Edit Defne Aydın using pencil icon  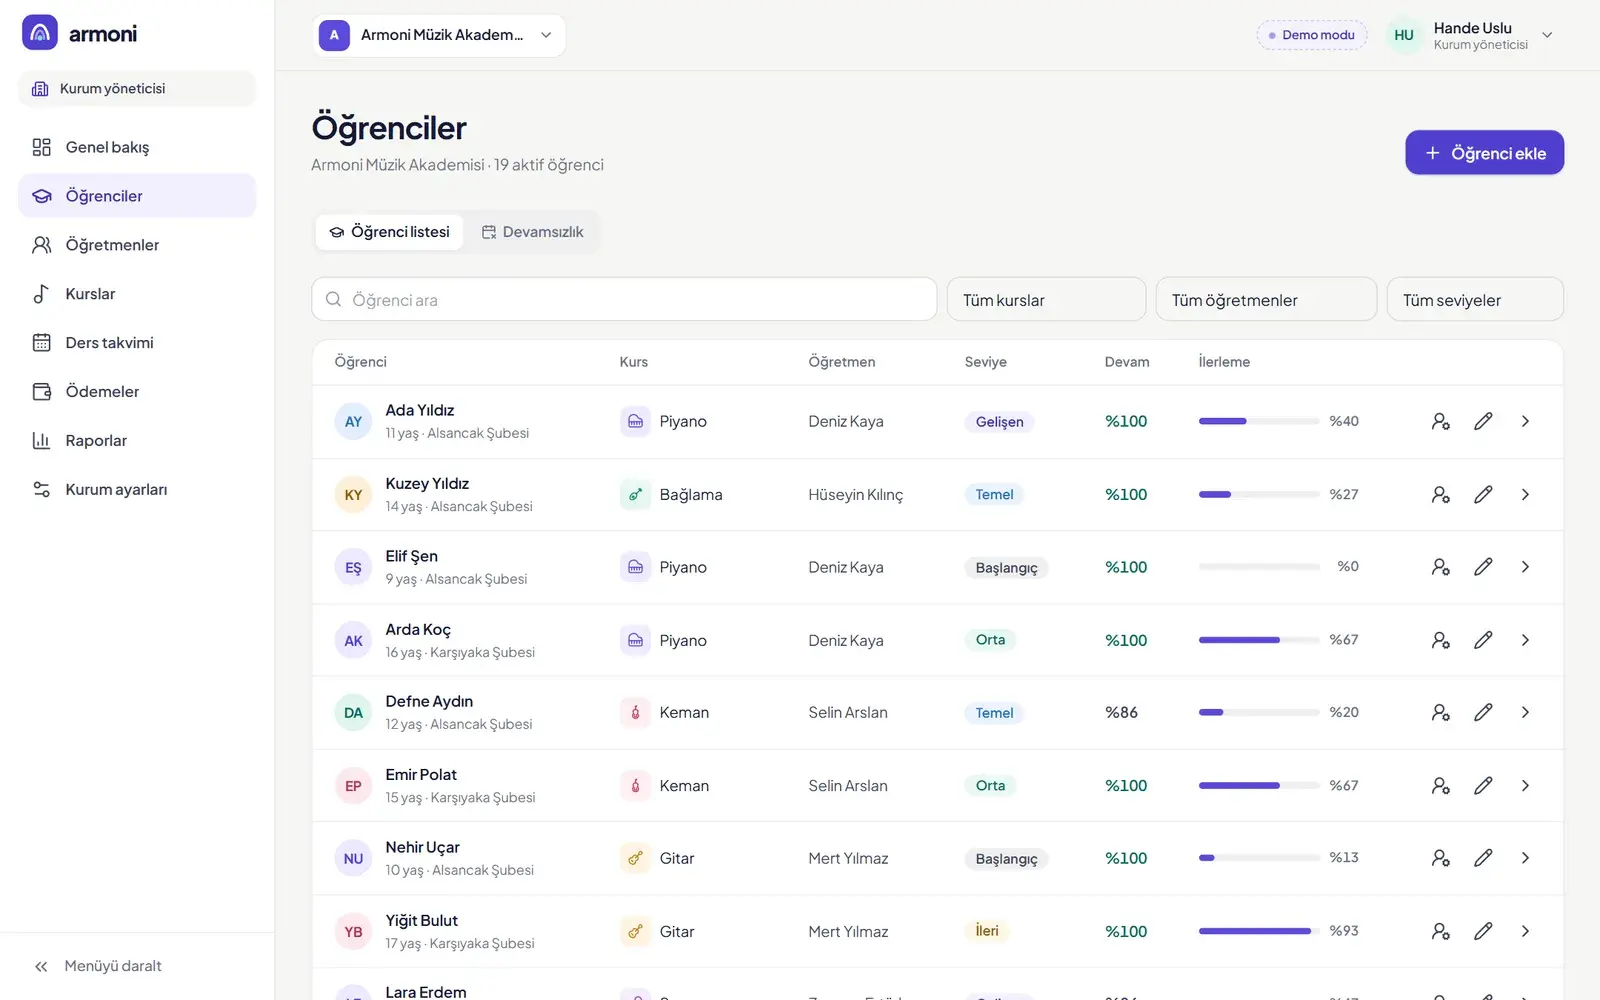[1483, 712]
